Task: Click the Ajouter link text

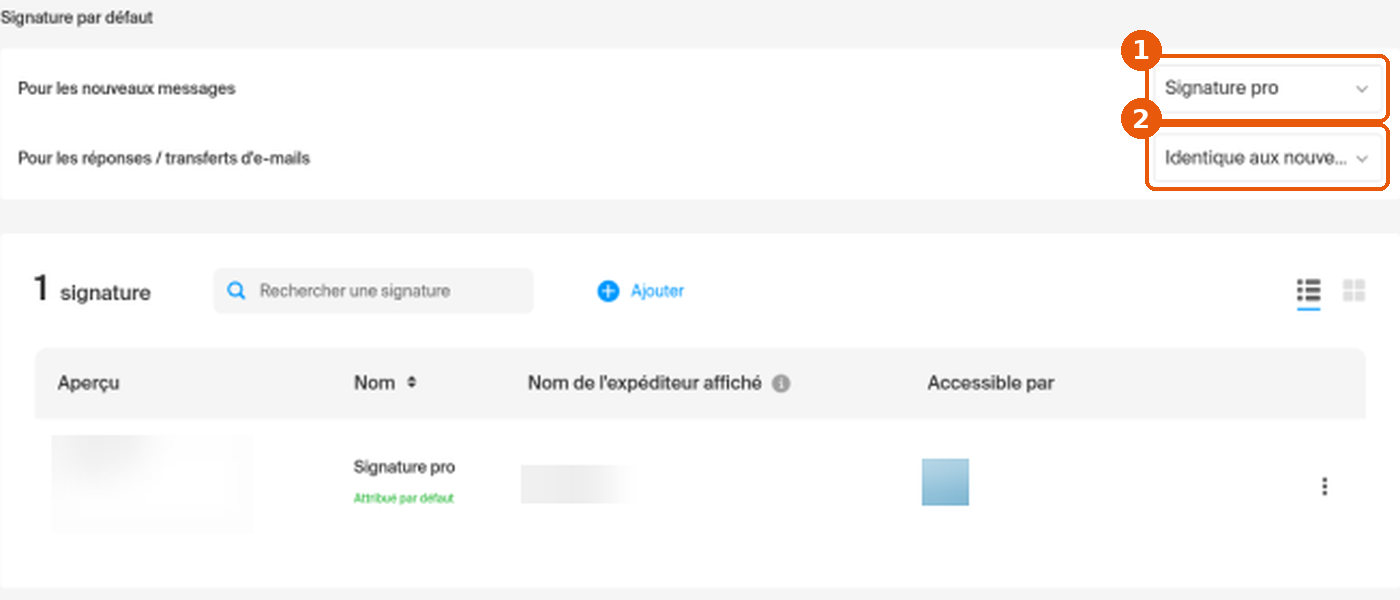Action: 657,291
